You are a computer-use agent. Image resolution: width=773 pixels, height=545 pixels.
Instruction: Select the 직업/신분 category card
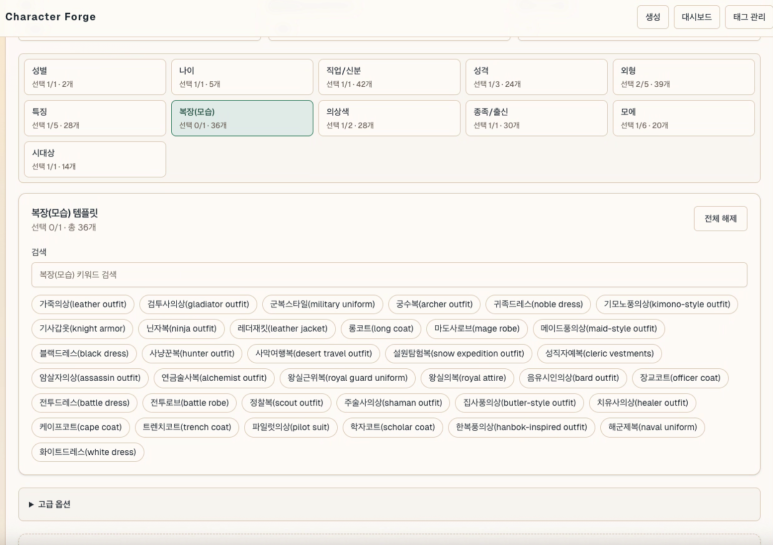tap(387, 77)
